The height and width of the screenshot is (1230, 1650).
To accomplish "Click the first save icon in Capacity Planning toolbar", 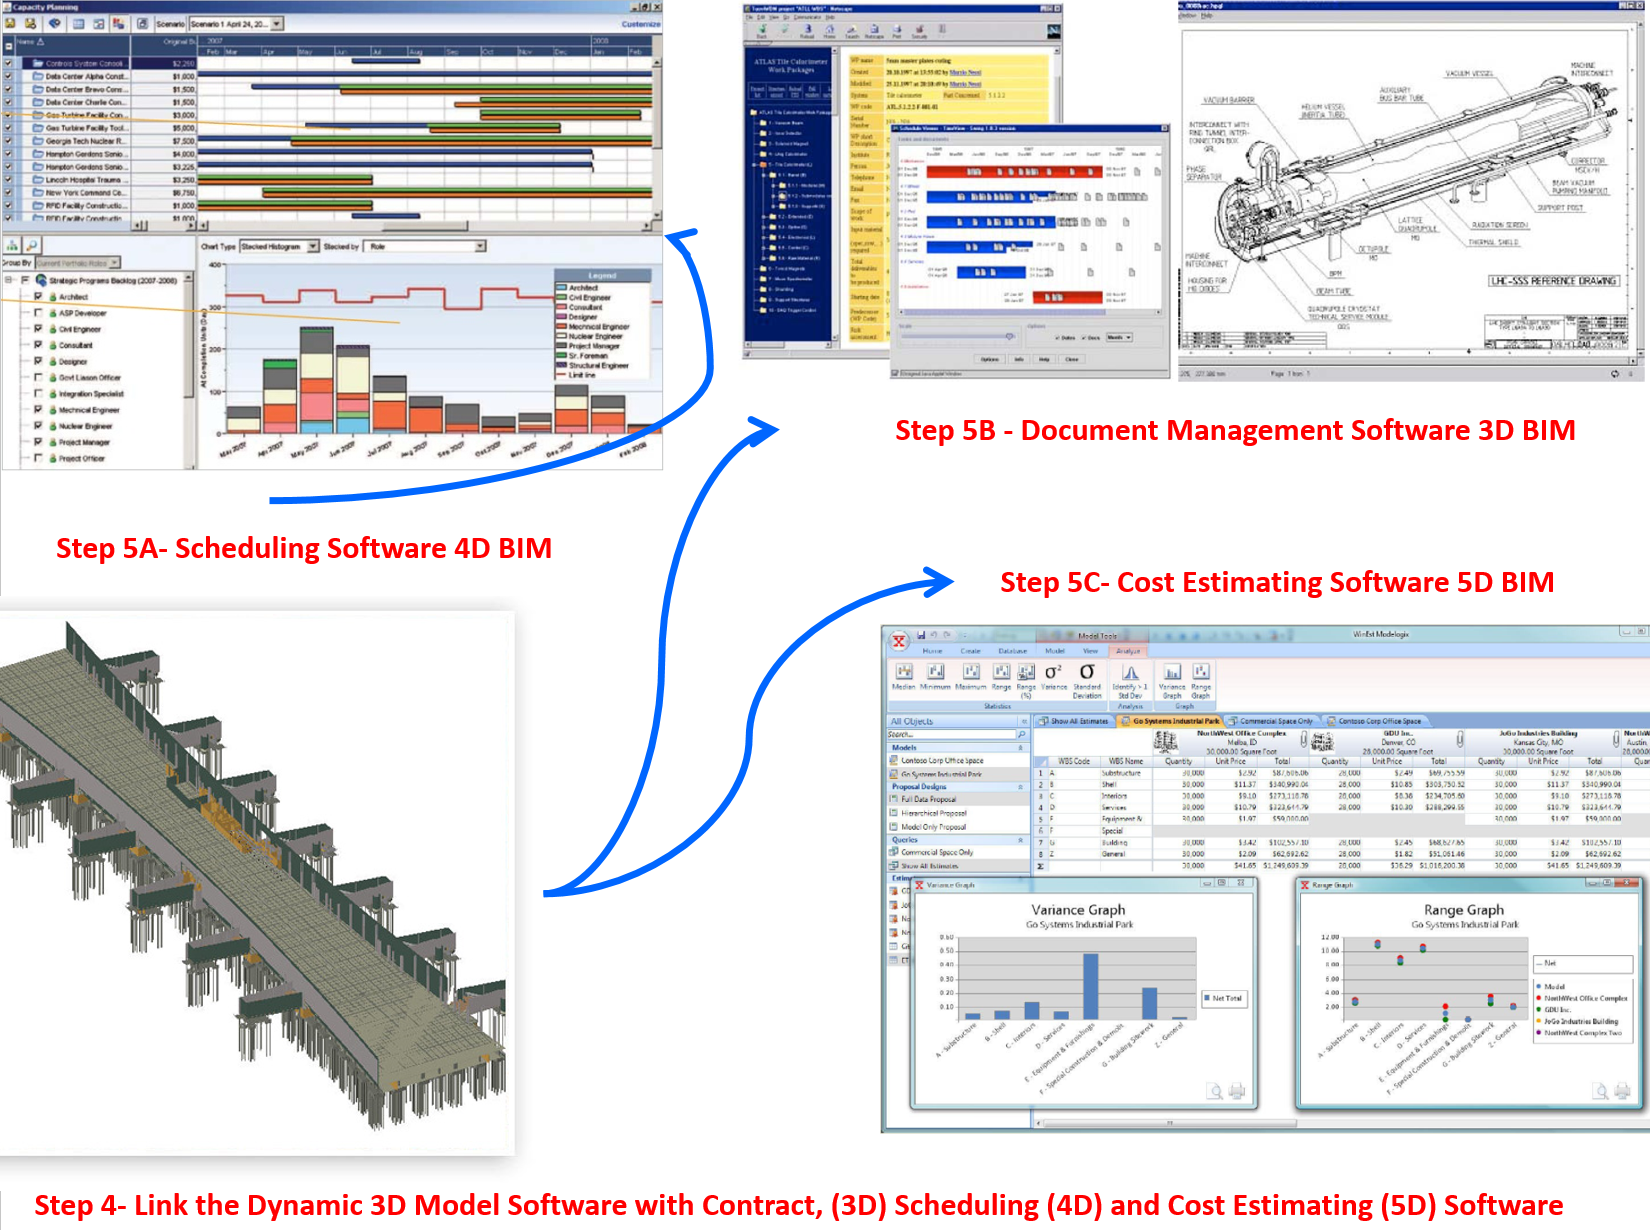I will tap(11, 23).
